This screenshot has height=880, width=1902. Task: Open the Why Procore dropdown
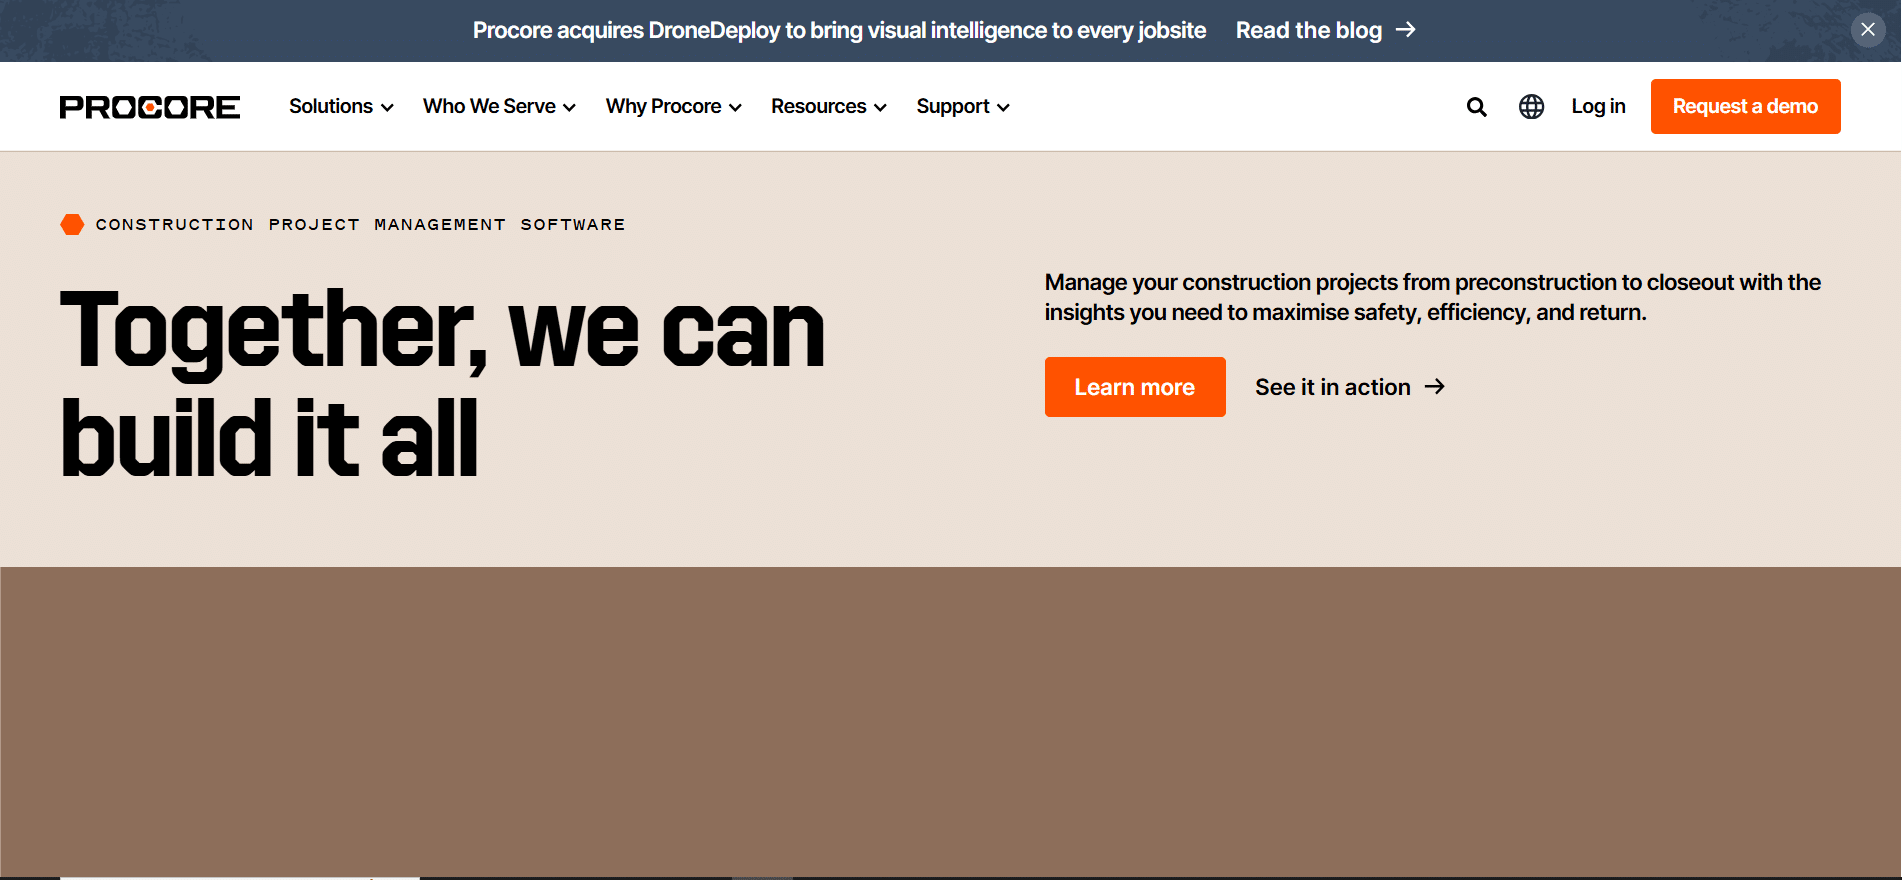click(673, 106)
